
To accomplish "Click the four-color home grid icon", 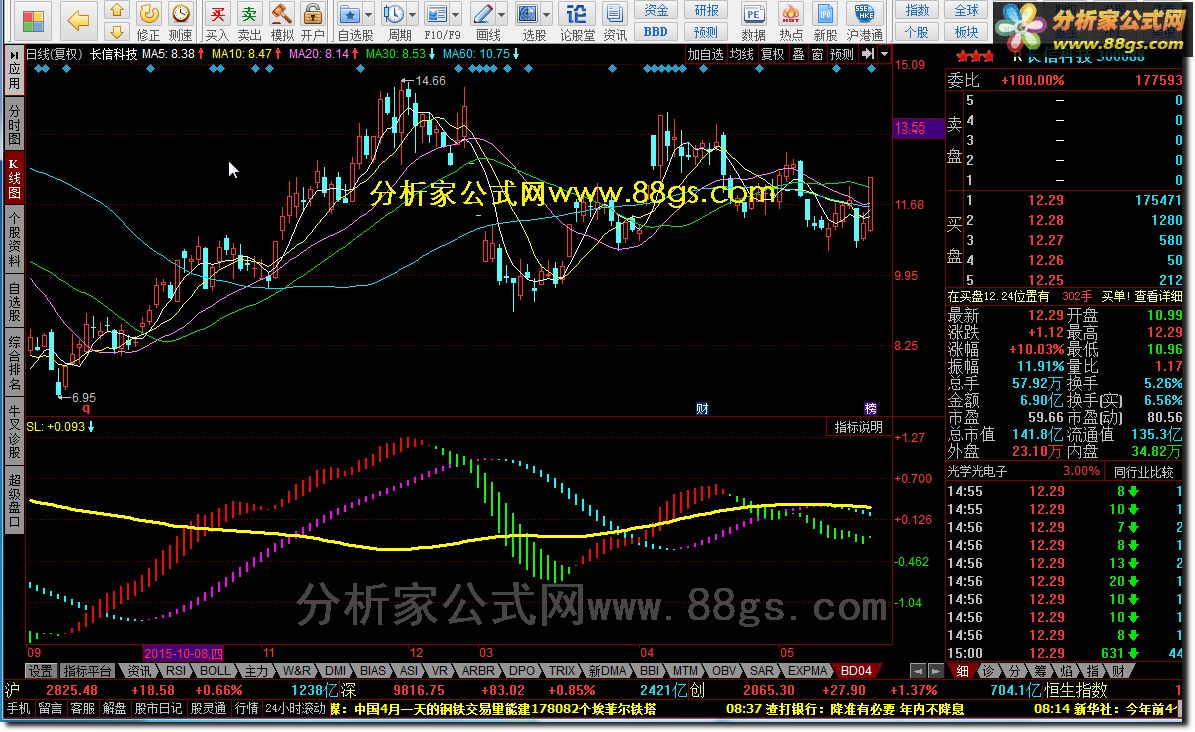I will pos(33,21).
